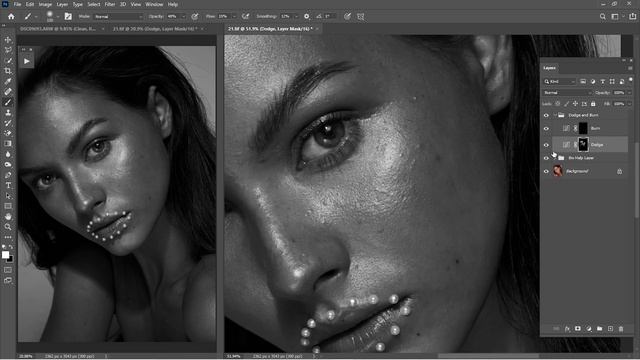
Task: Click the play button on left preview
Action: pos(27,61)
